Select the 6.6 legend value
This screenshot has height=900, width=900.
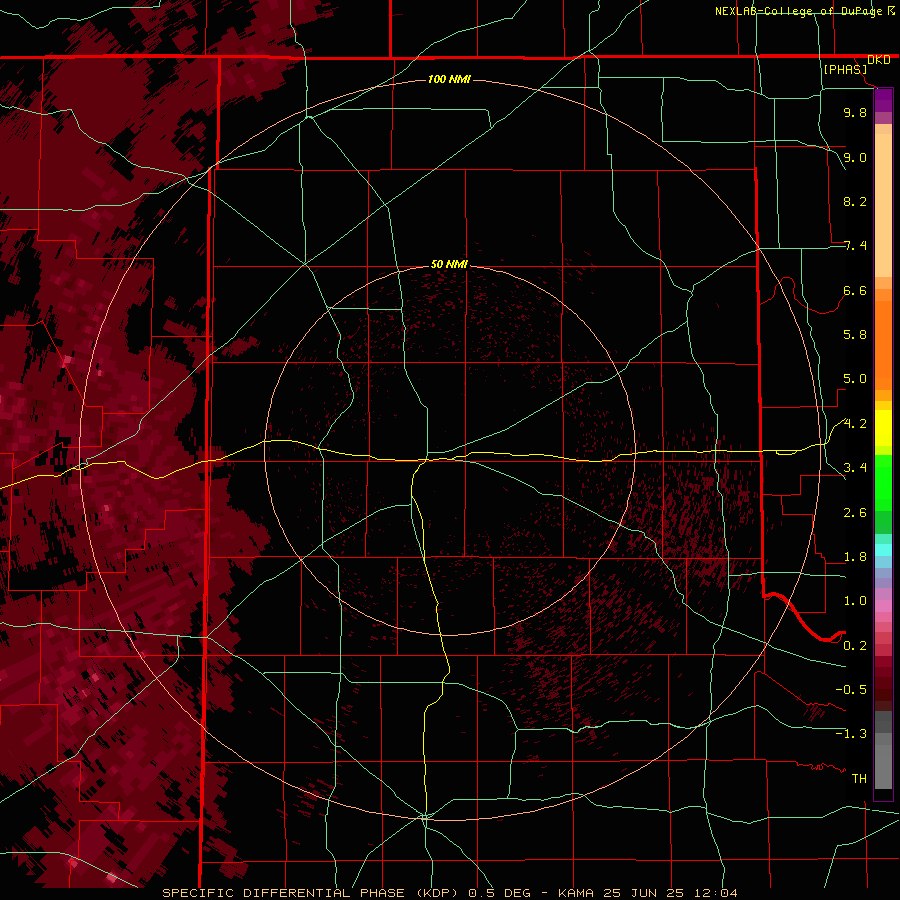point(855,290)
